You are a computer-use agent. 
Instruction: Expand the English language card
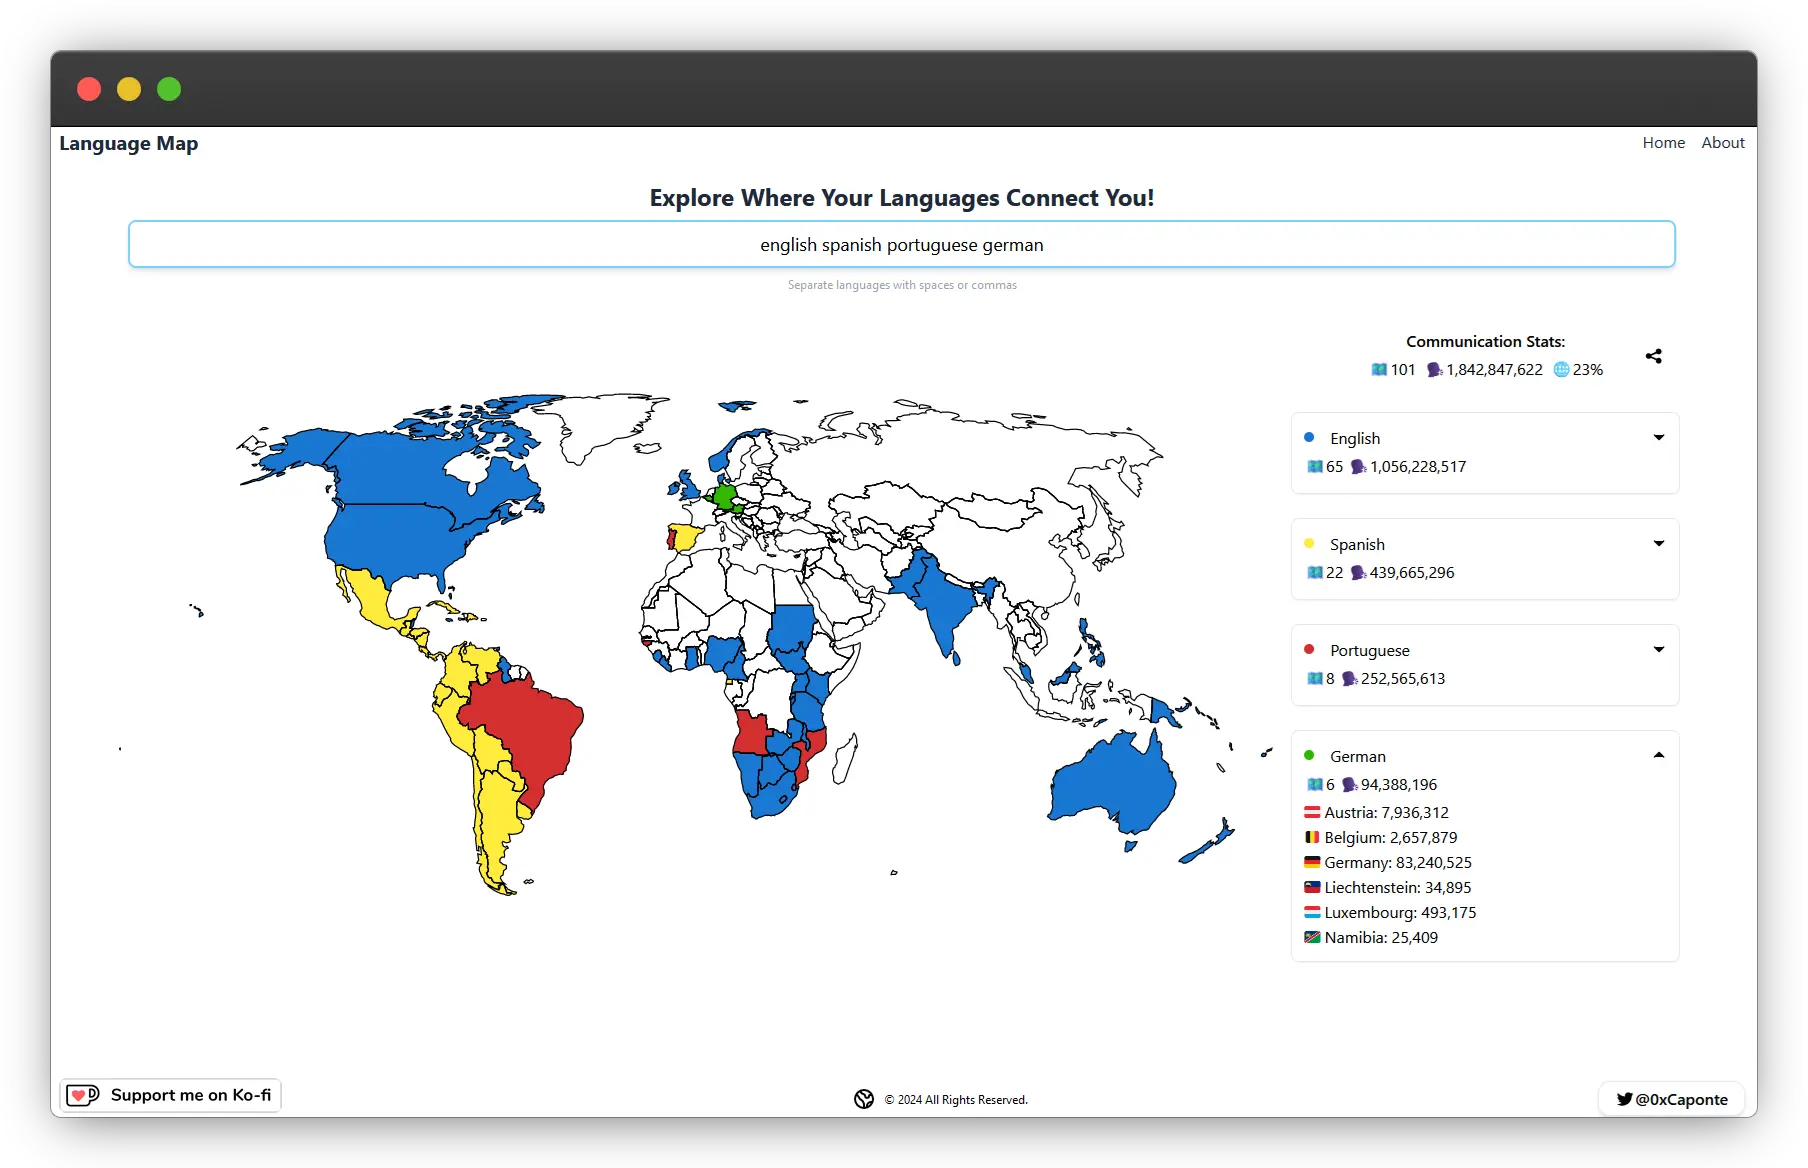tap(1659, 437)
